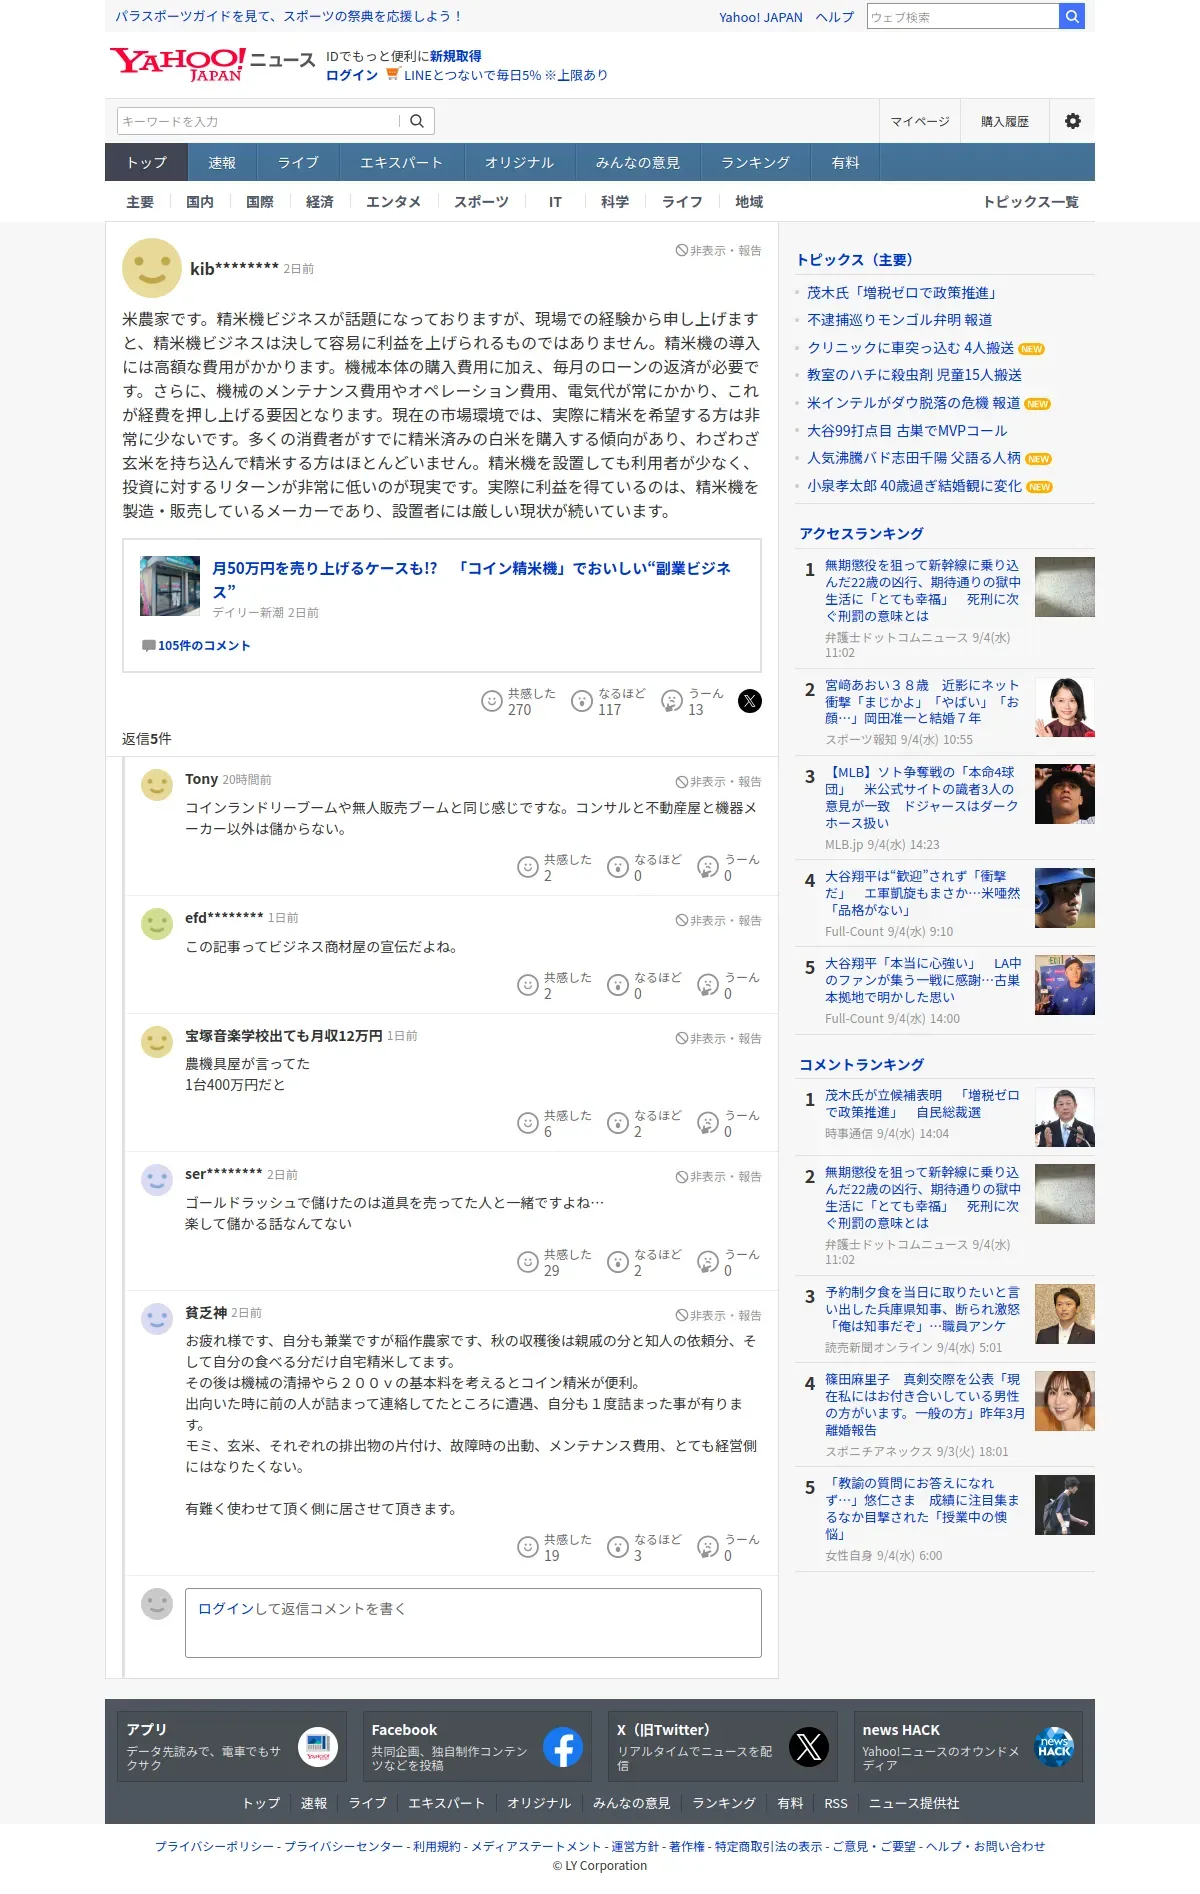
Task: Click the ヘルプ link at top
Action: click(x=835, y=17)
